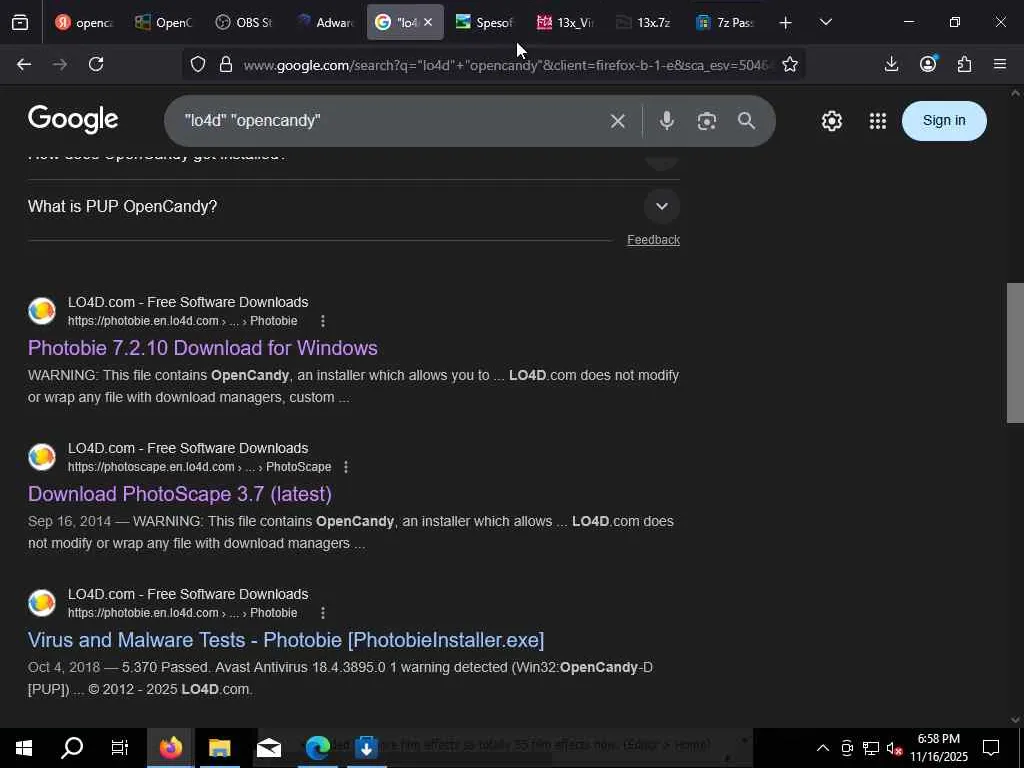Image resolution: width=1024 pixels, height=768 pixels.
Task: Open Firefox application hamburger menu
Action: pyautogui.click(x=1000, y=64)
